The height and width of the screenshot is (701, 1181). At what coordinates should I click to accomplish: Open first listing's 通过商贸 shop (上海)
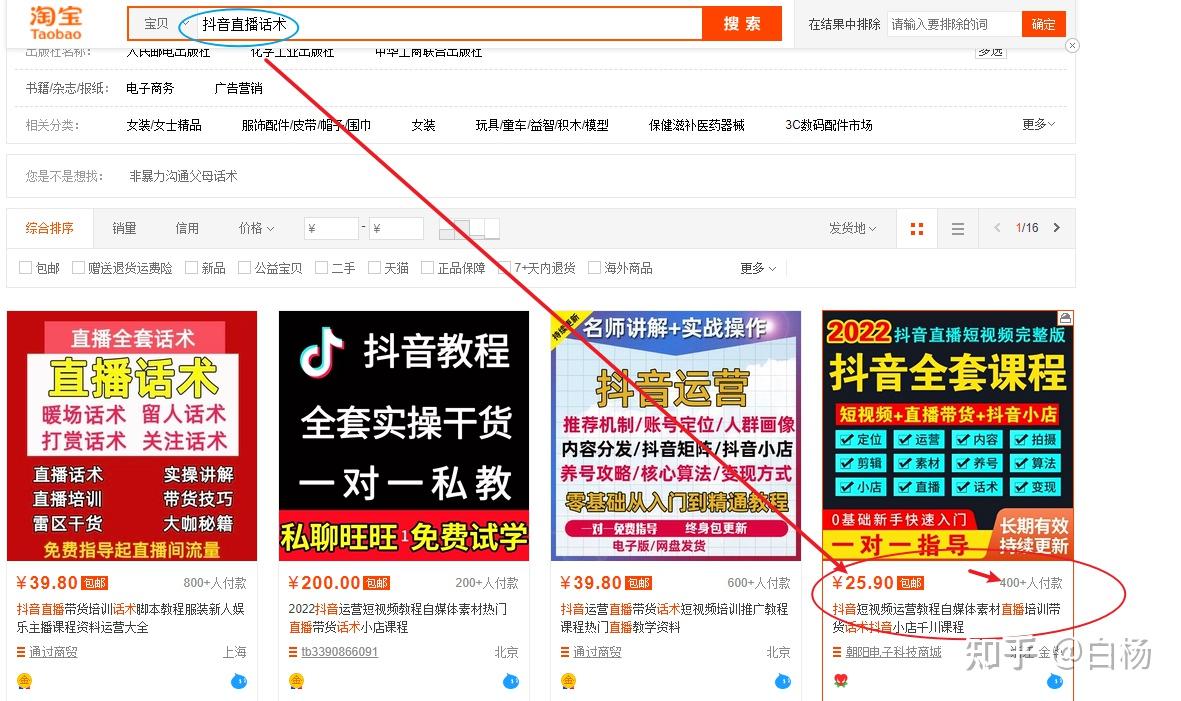(x=53, y=652)
